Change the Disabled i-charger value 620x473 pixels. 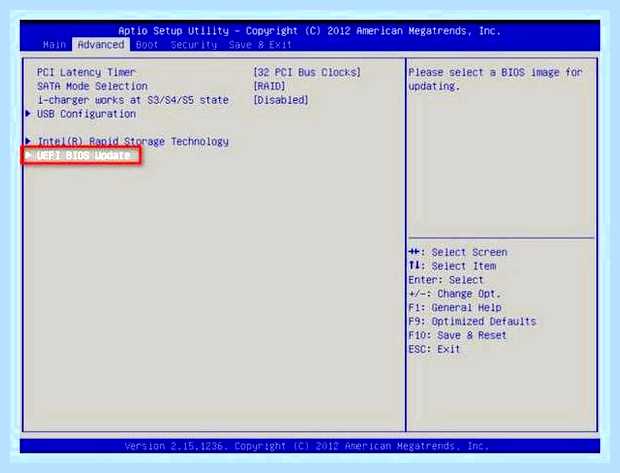281,100
